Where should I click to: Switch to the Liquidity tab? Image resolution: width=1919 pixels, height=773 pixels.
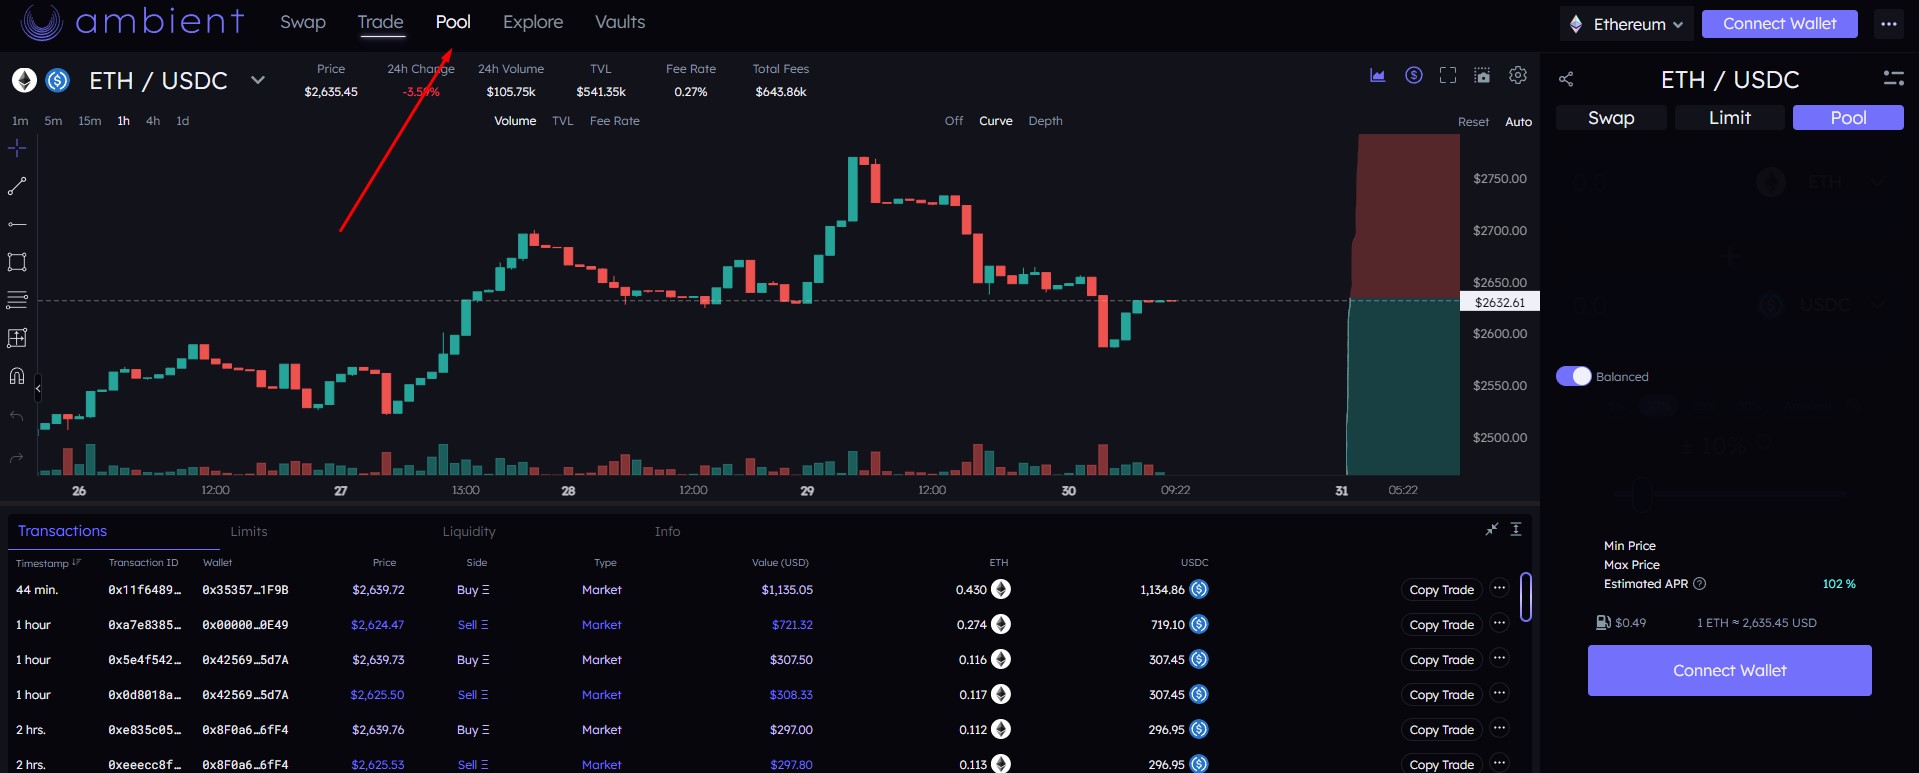[469, 532]
